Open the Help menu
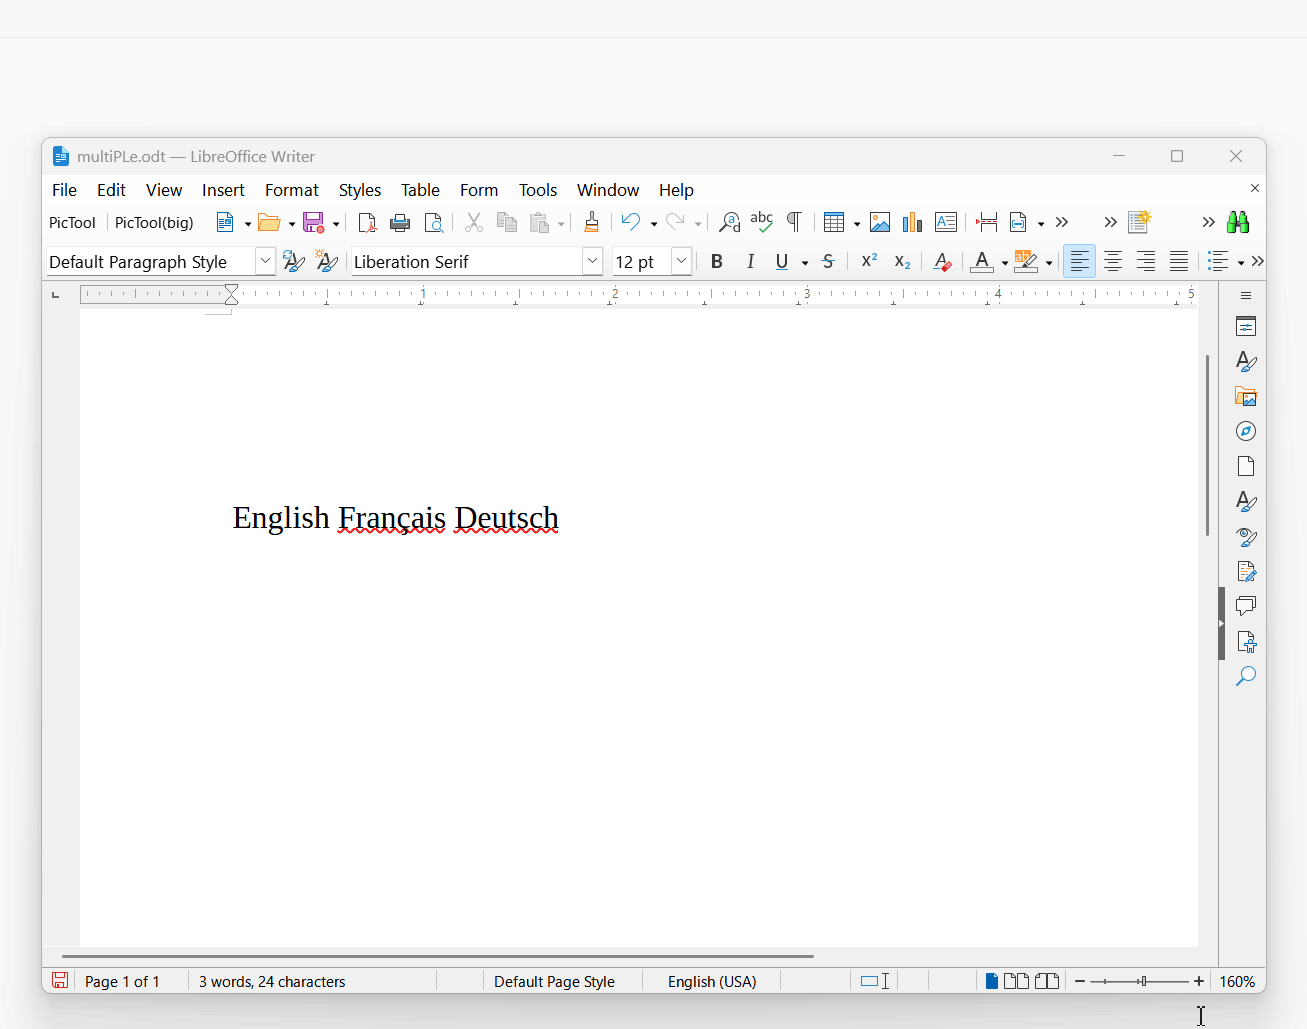Image resolution: width=1307 pixels, height=1029 pixels. click(676, 190)
